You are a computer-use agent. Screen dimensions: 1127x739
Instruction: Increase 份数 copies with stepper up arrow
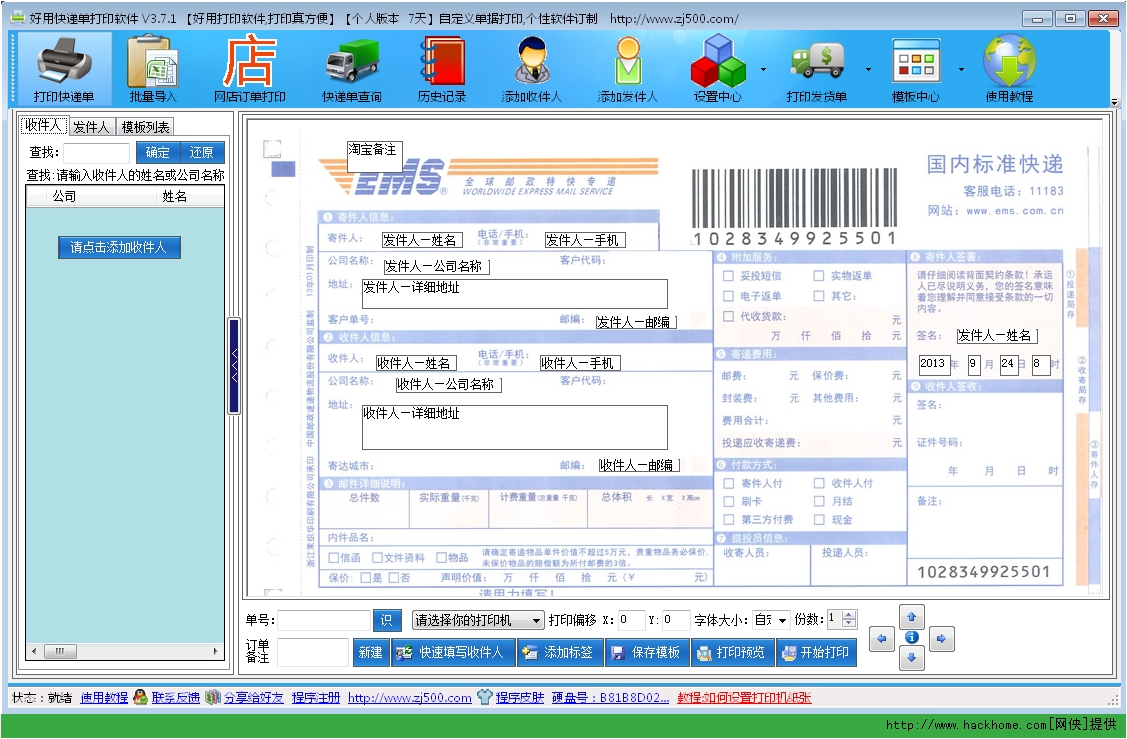(x=850, y=615)
